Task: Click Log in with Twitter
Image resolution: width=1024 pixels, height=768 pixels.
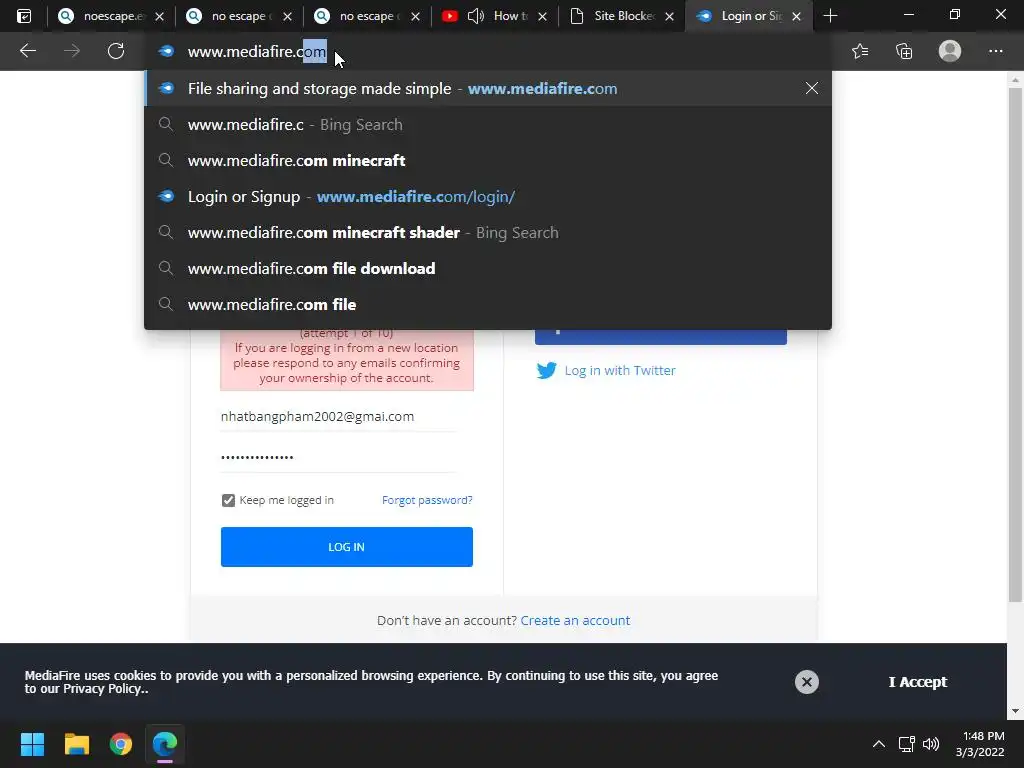Action: click(x=620, y=370)
